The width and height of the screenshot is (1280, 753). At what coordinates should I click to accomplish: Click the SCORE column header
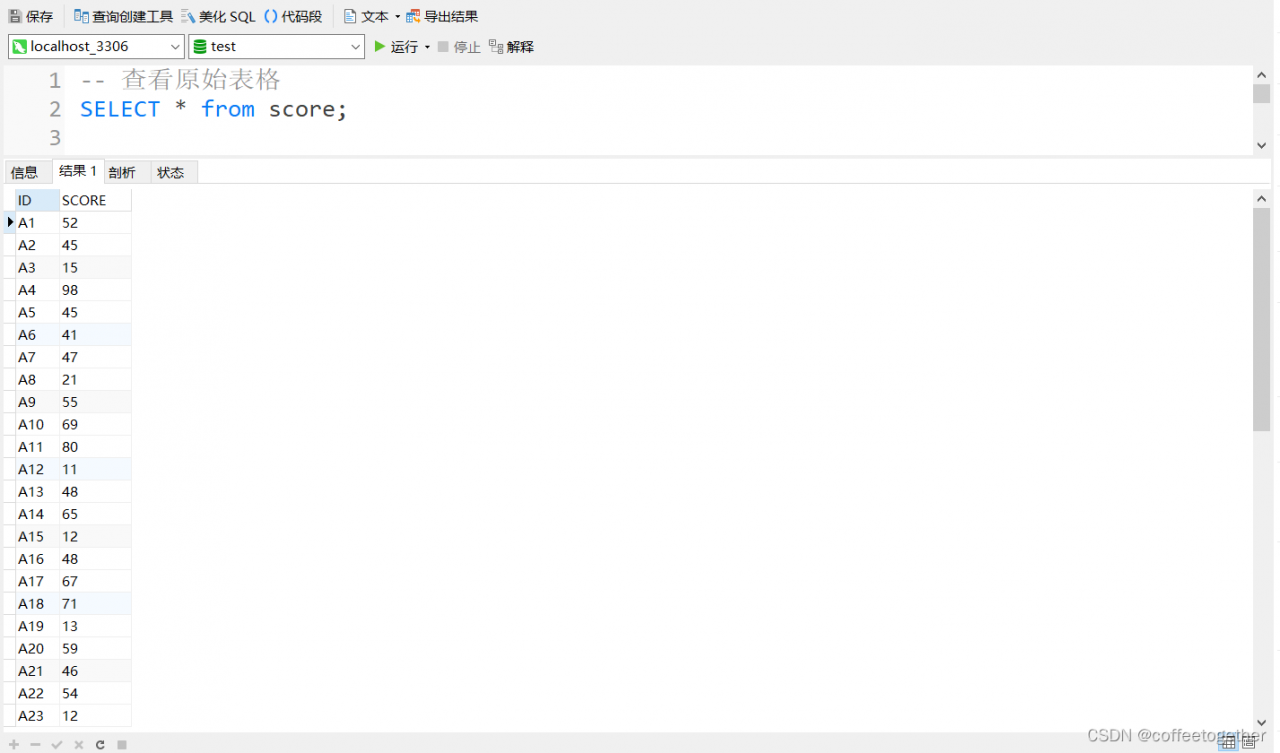(x=95, y=200)
